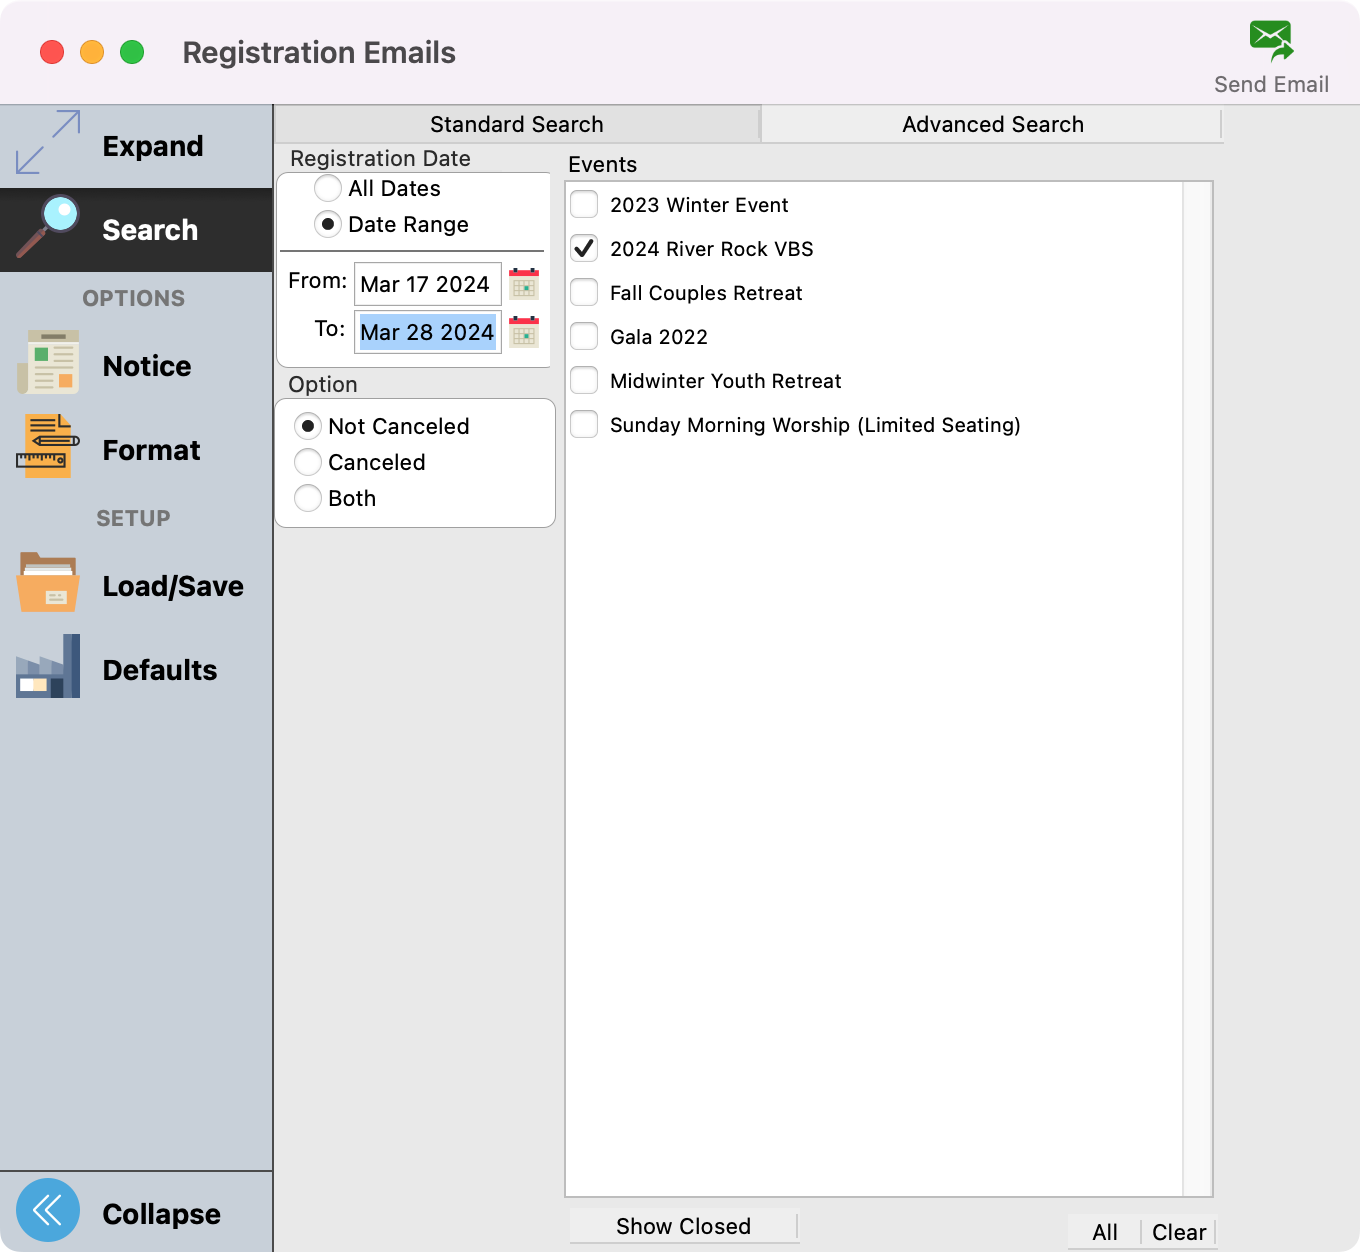This screenshot has width=1360, height=1252.
Task: Click the Load/Save folder icon
Action: point(48,583)
